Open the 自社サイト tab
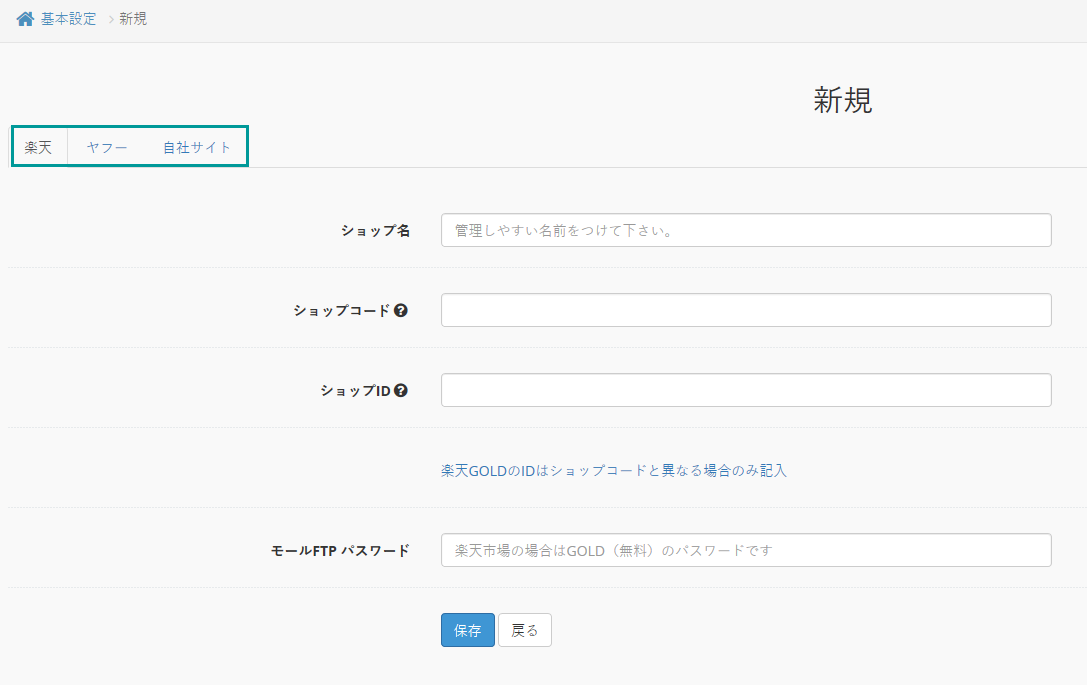 click(197, 147)
